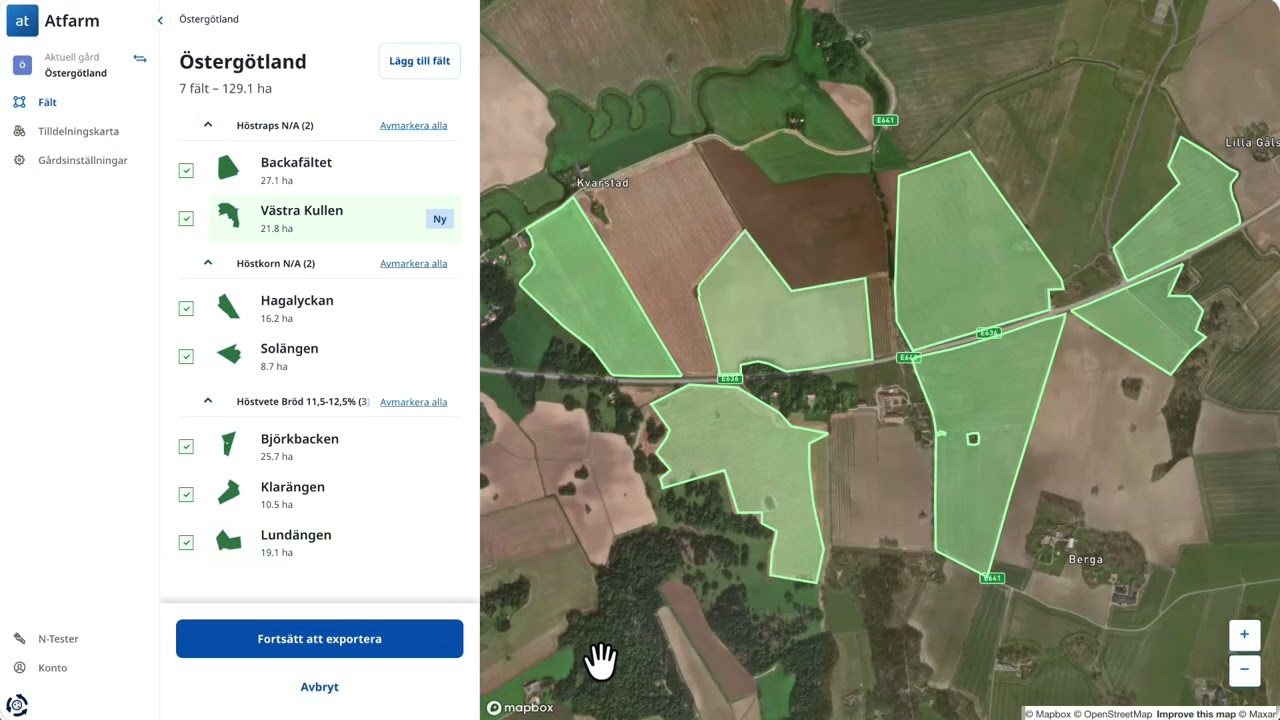
Task: Click the Lundängen field shape icon
Action: [x=229, y=541]
